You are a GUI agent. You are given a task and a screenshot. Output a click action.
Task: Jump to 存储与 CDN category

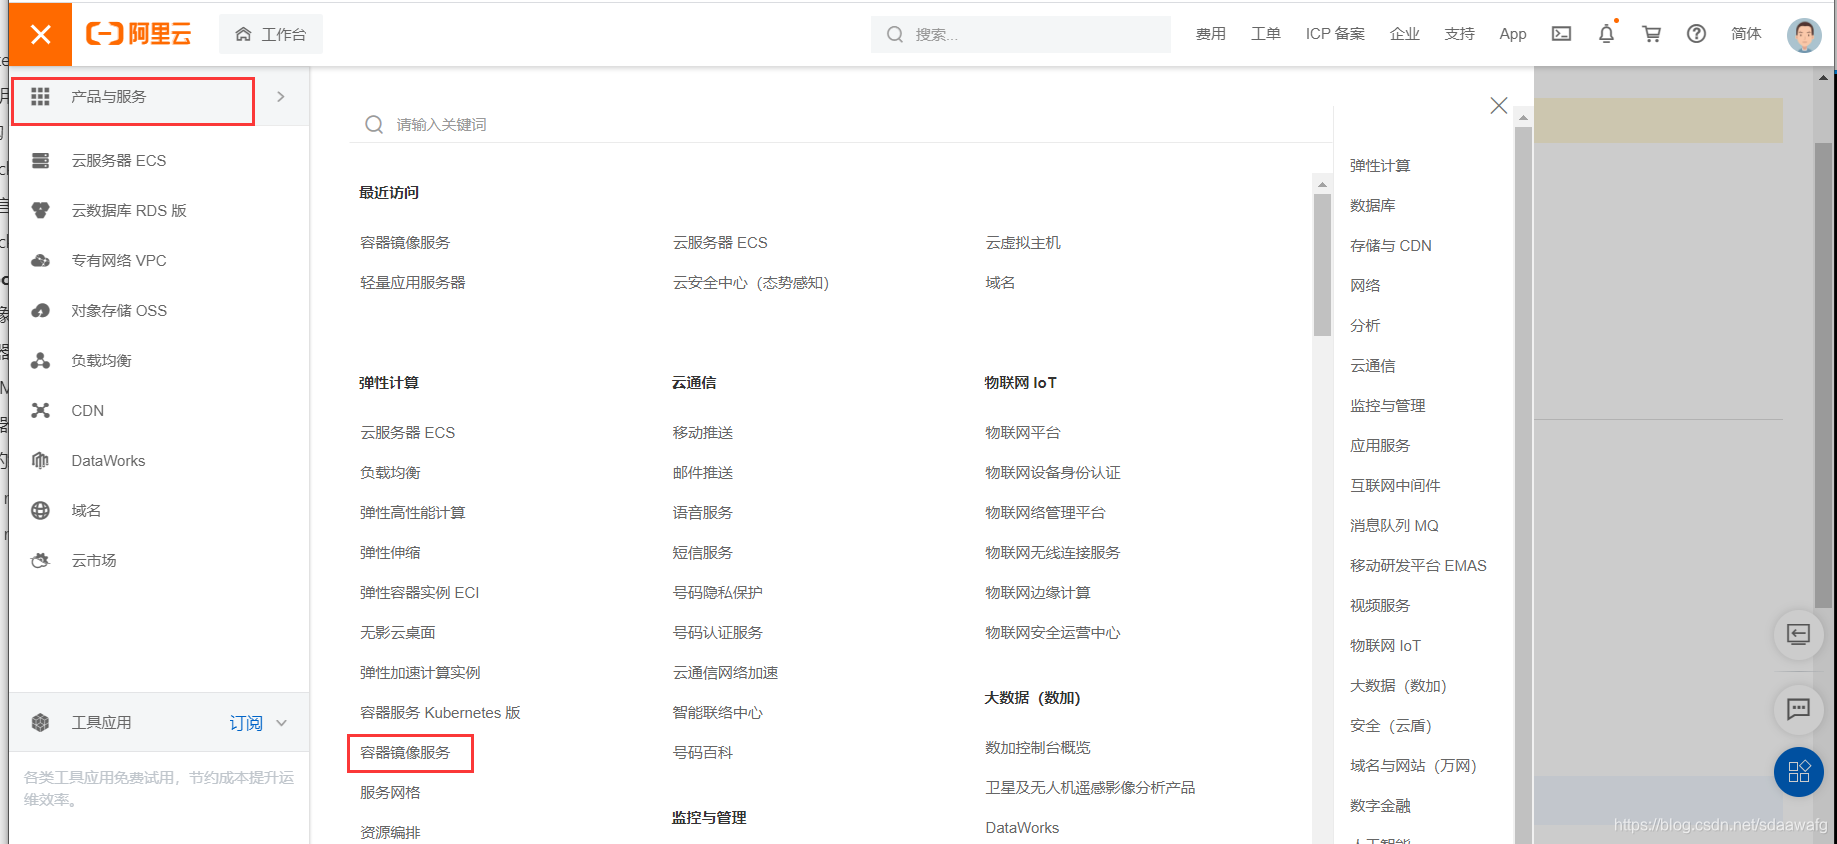1390,245
